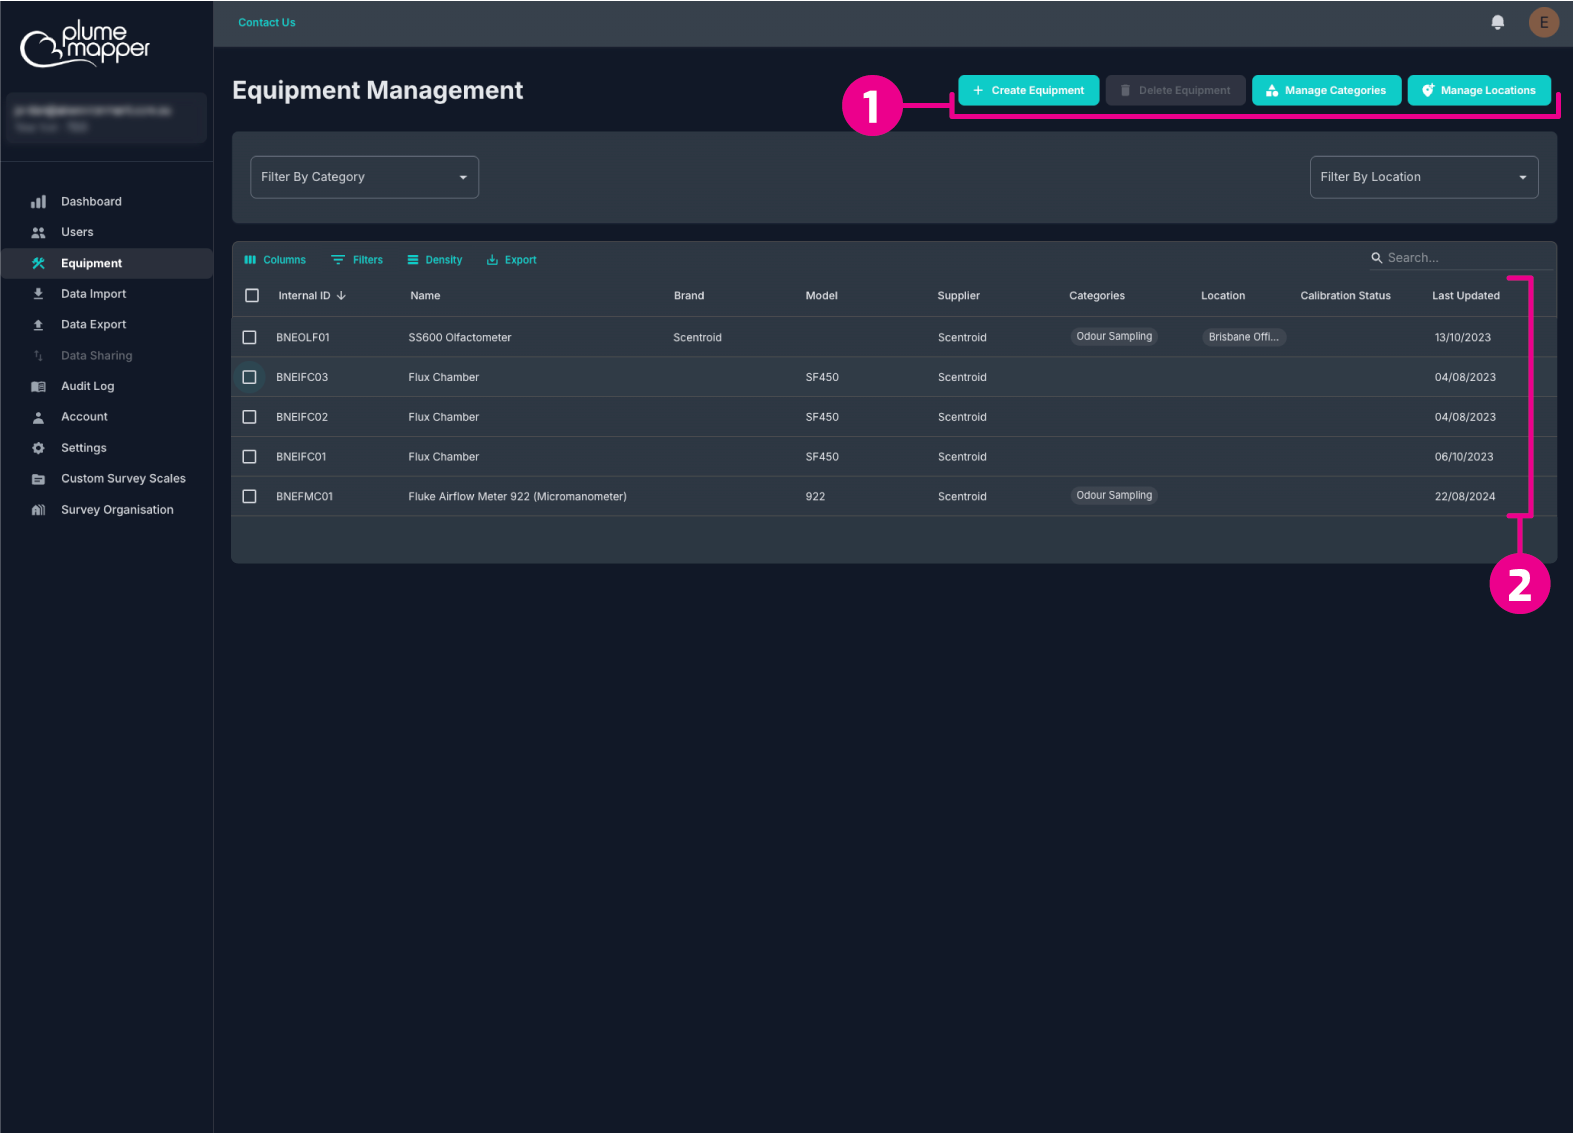
Task: Click the Delete Equipment button
Action: tap(1176, 90)
